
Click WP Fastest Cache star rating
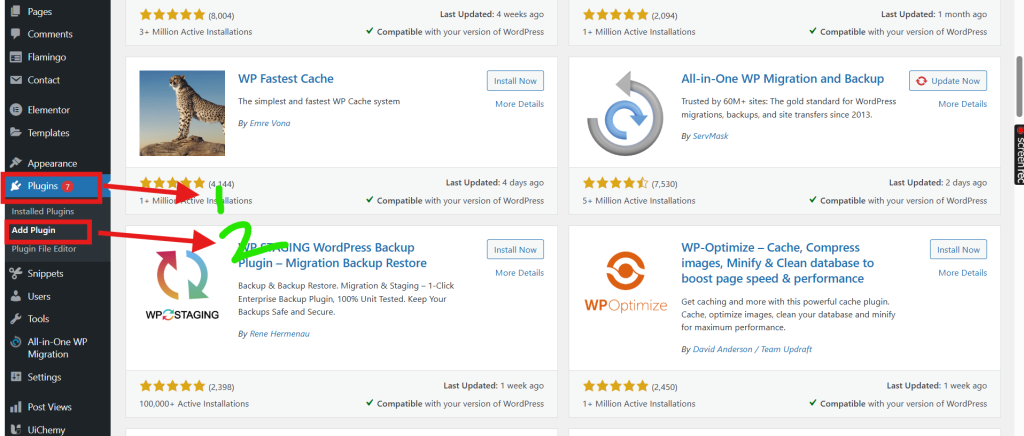[x=172, y=183]
